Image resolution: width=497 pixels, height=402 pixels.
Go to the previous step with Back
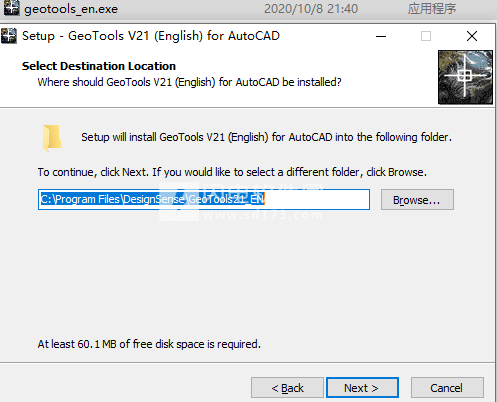[x=287, y=388]
